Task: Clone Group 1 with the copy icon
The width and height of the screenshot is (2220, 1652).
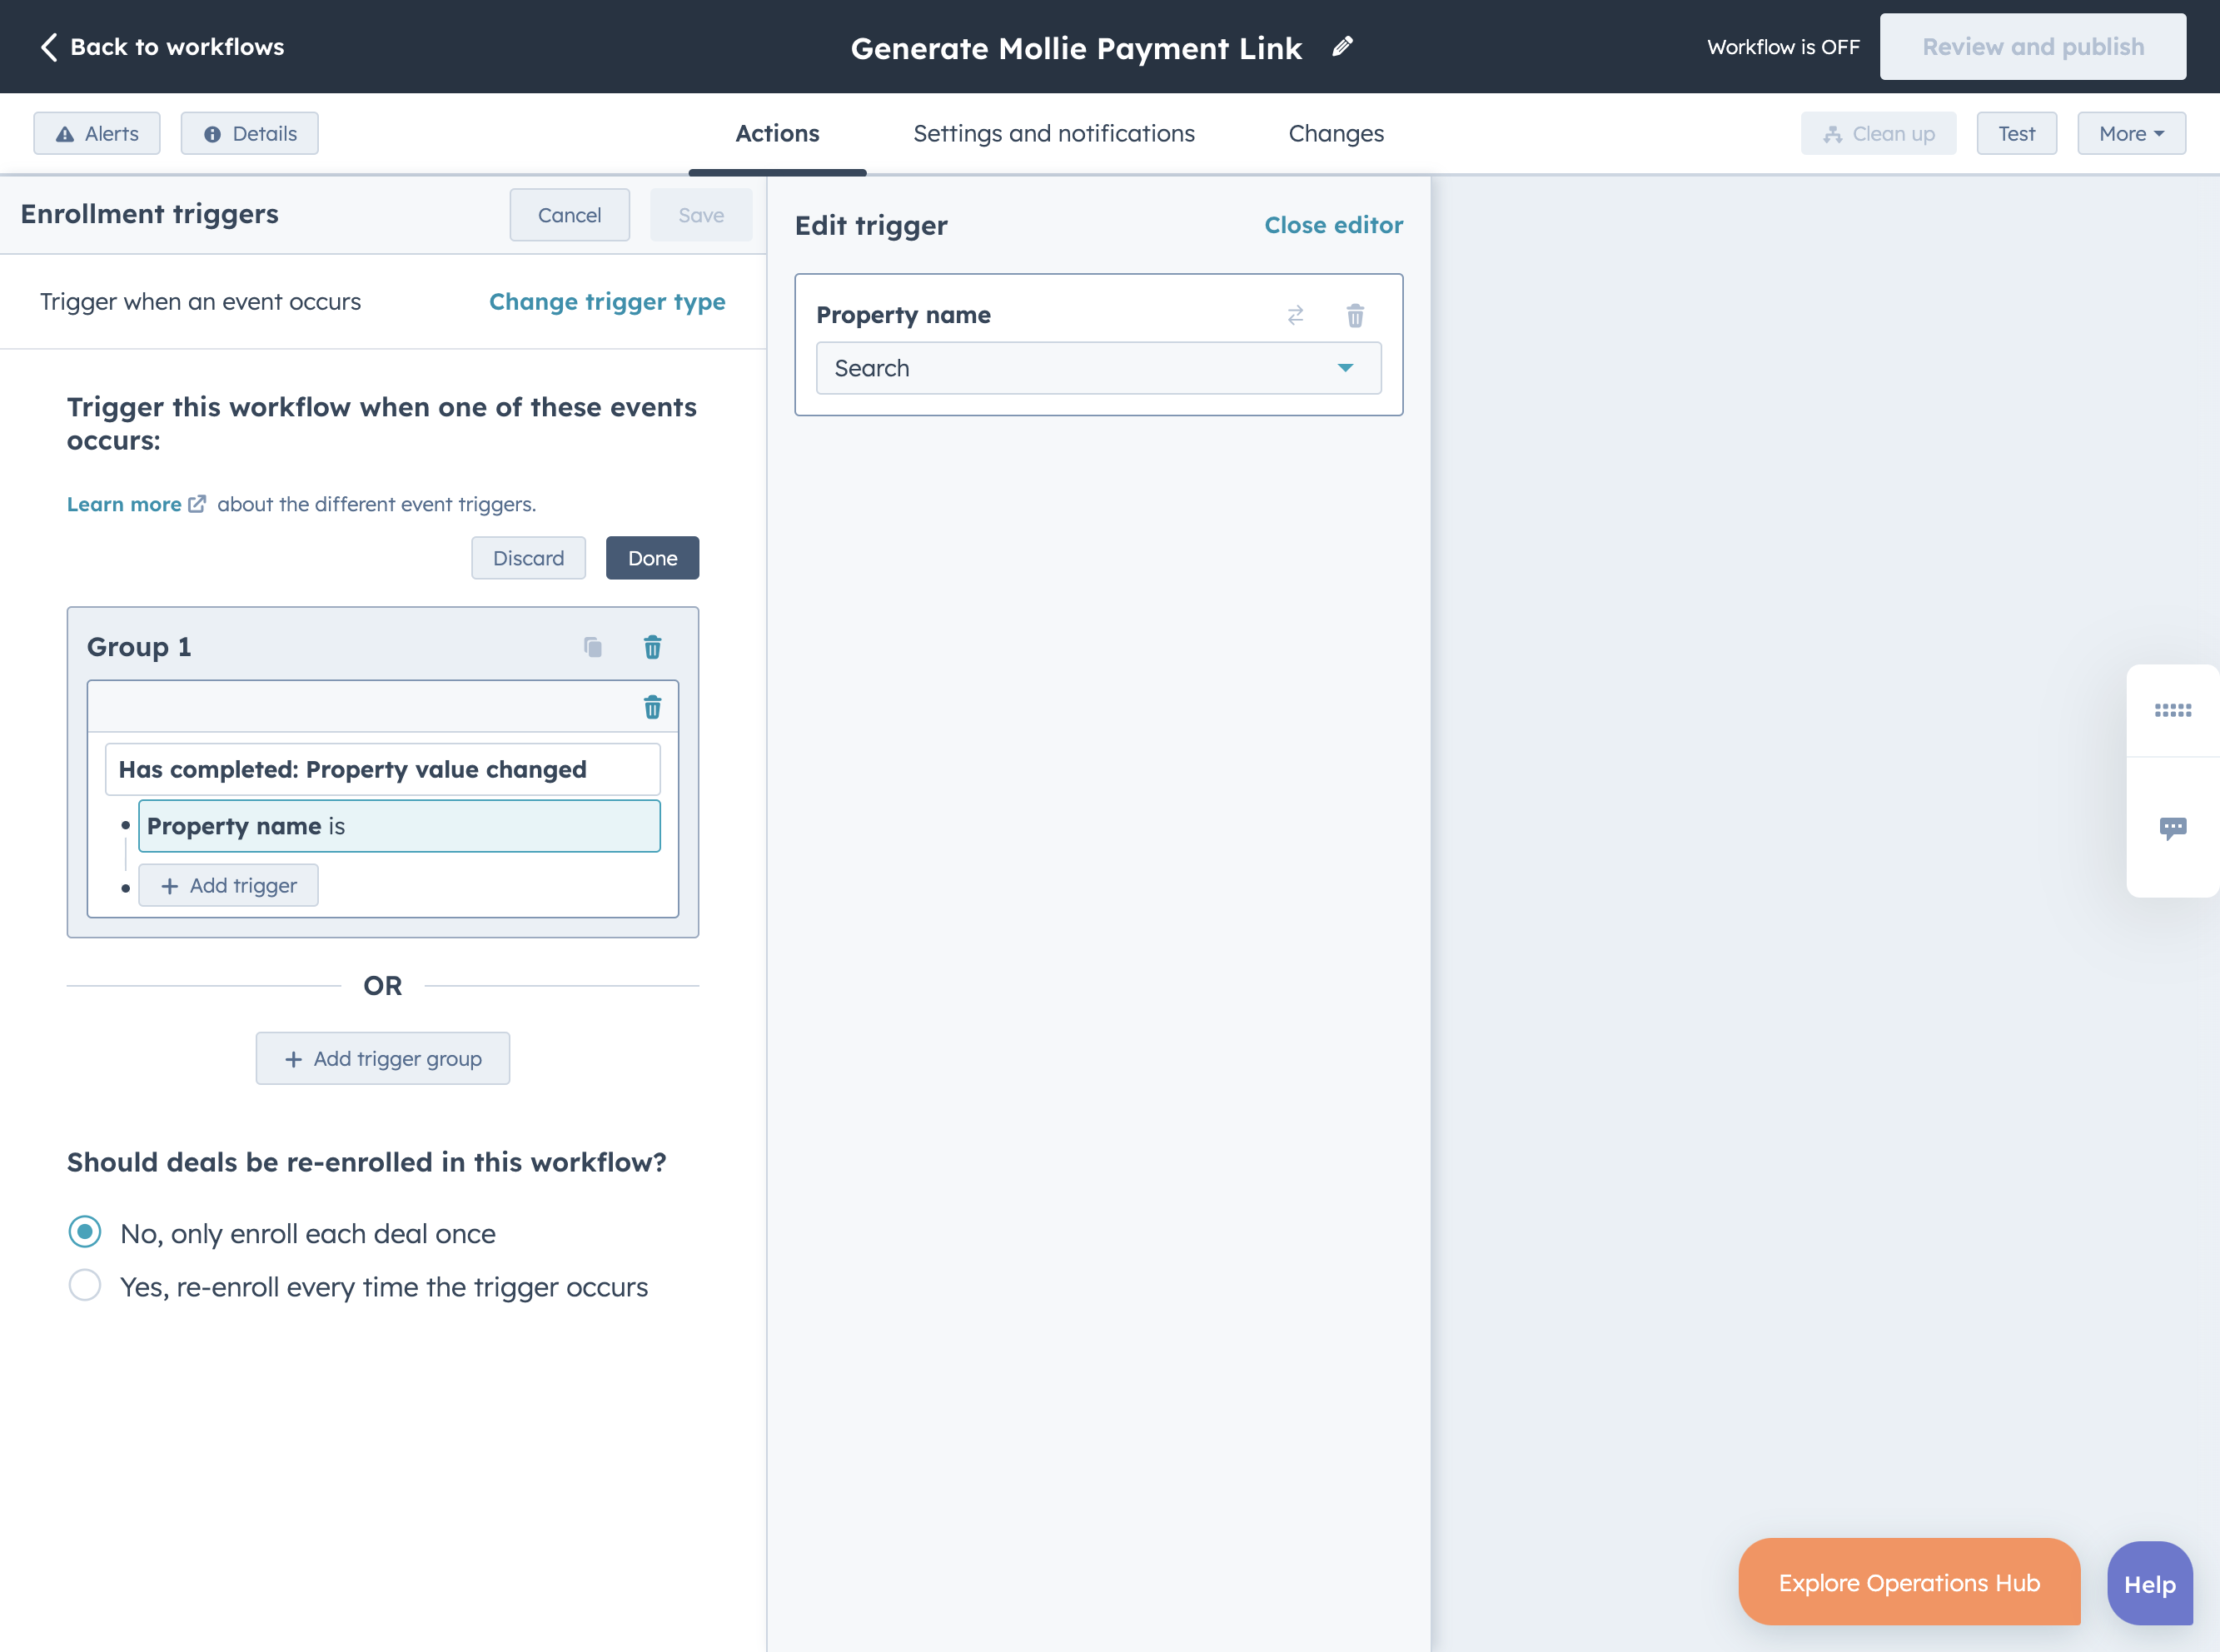Action: pos(593,647)
